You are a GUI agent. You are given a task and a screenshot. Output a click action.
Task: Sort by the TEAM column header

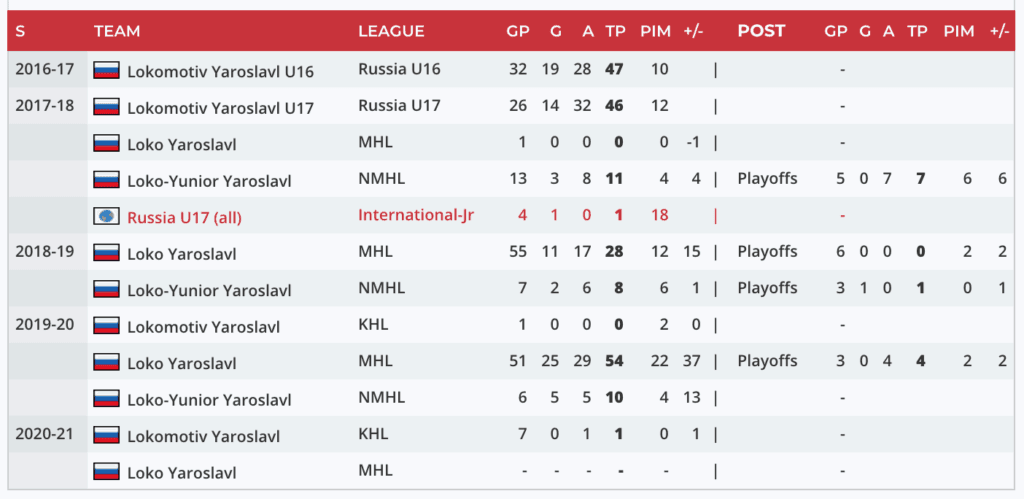coord(116,31)
